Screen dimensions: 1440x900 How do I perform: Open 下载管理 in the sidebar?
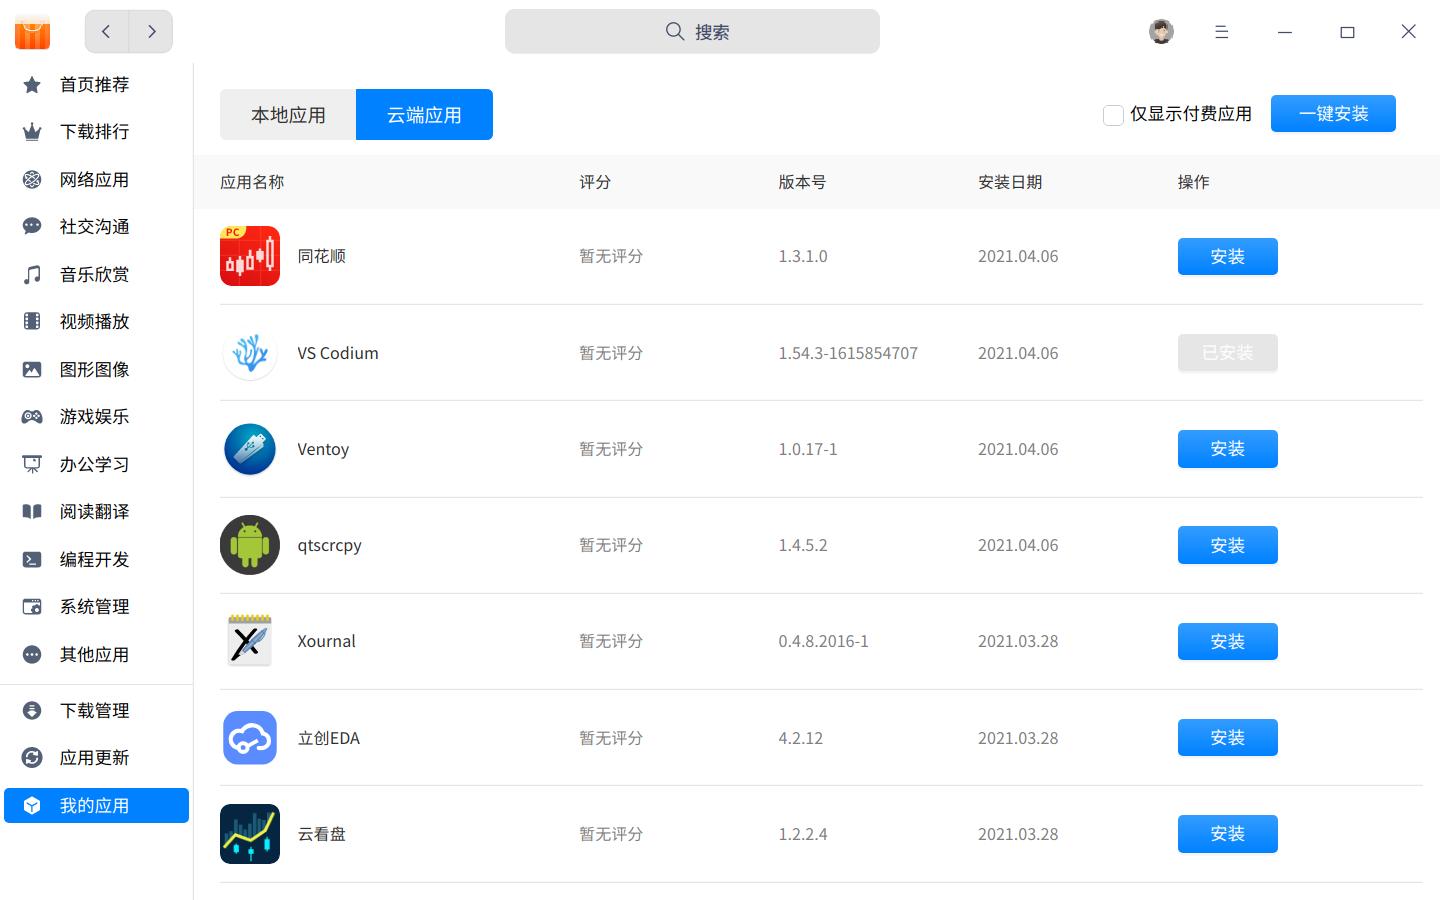click(x=96, y=711)
